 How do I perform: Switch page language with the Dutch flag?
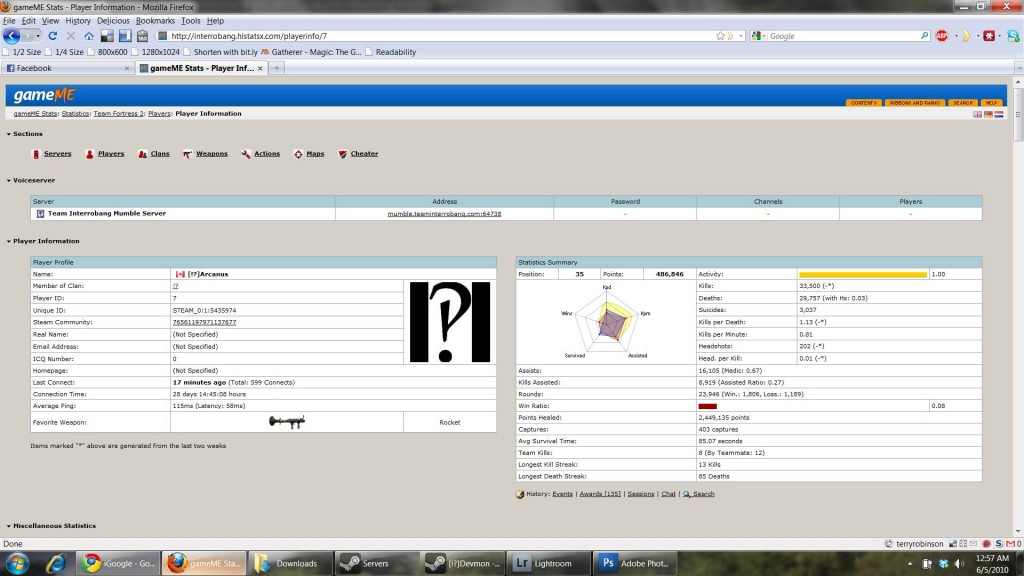point(999,114)
